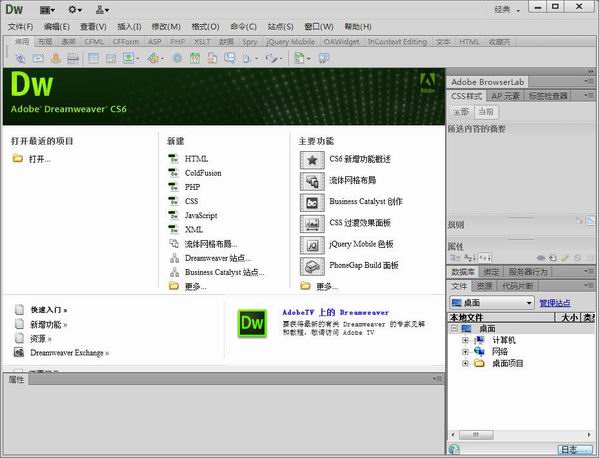Open the 经典 workspace switcher dropdown

click(x=507, y=10)
